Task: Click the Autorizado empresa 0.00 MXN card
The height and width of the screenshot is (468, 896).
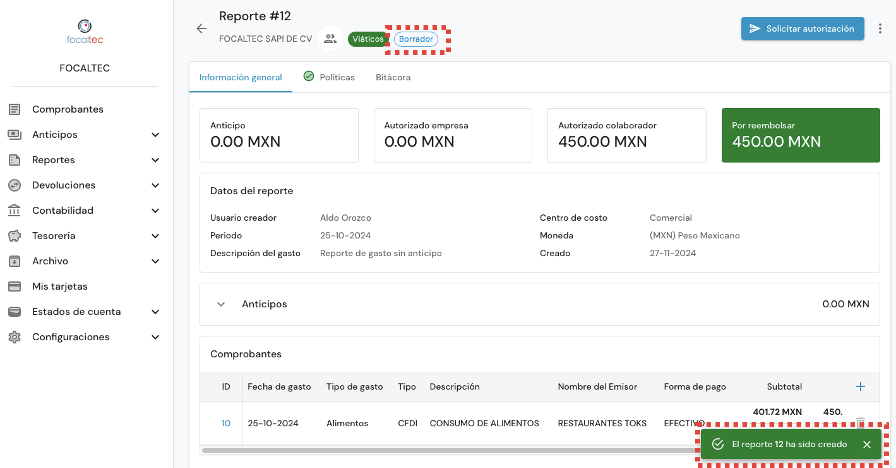Action: [x=453, y=135]
